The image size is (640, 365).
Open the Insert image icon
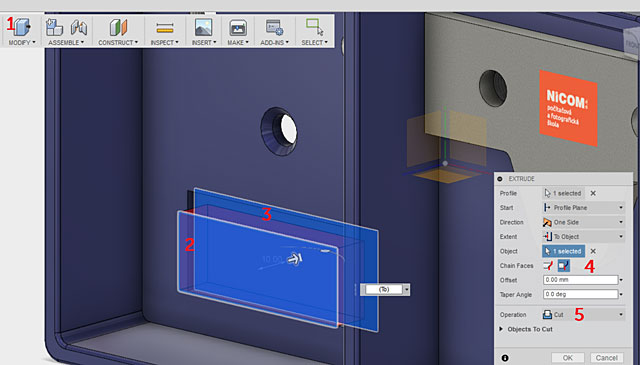(x=204, y=27)
